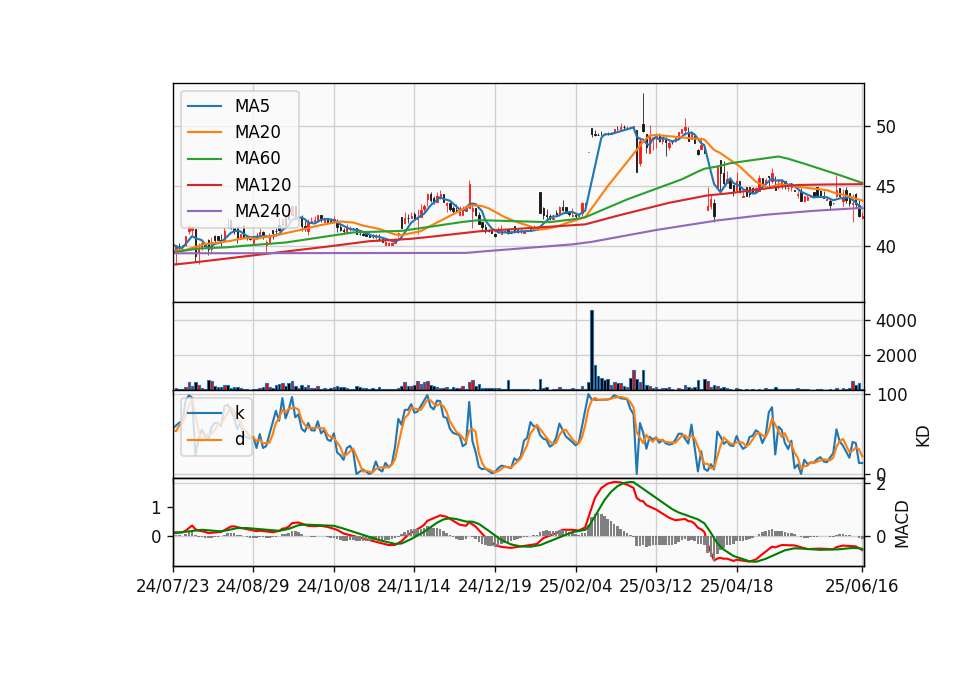
Task: Click the MACD red line peak
Action: pyautogui.click(x=615, y=482)
